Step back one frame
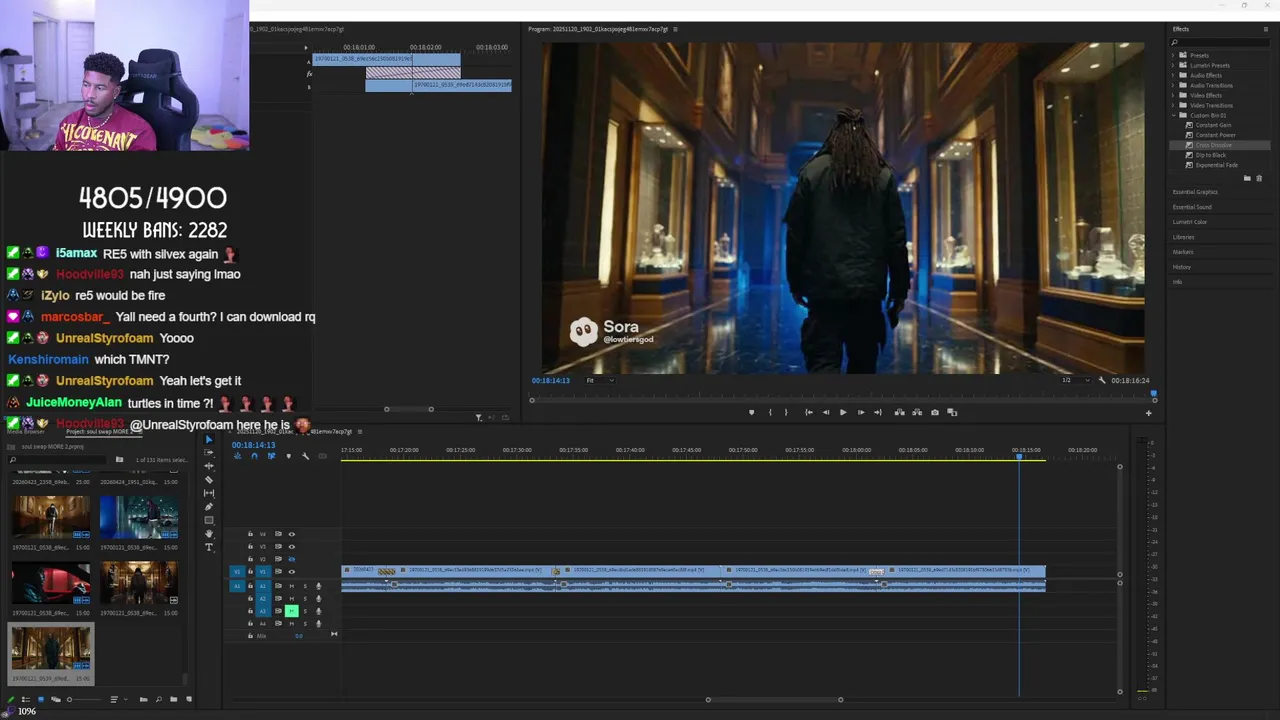 [x=826, y=412]
